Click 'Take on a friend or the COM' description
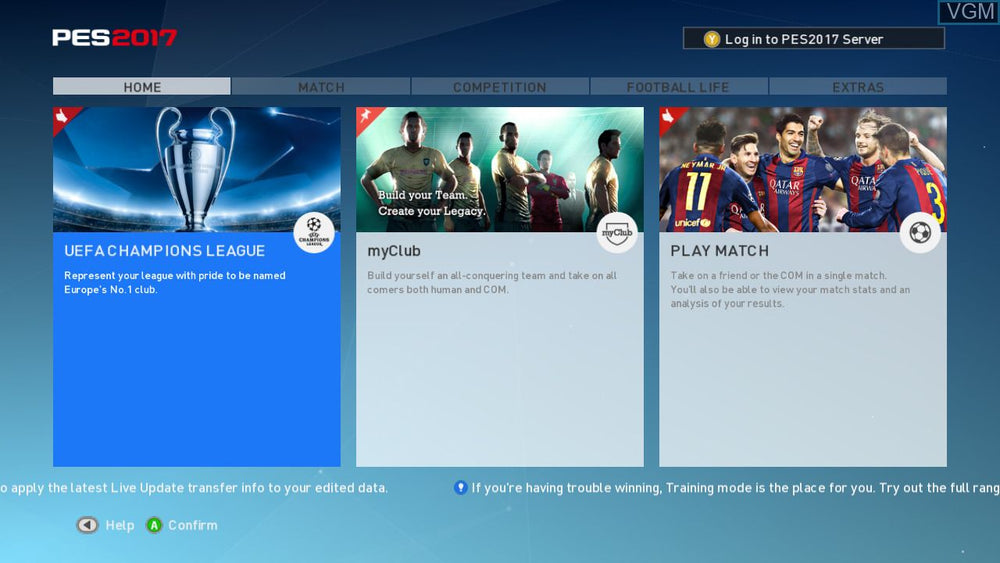Screen dimensions: 1000x563 pyautogui.click(x=790, y=289)
